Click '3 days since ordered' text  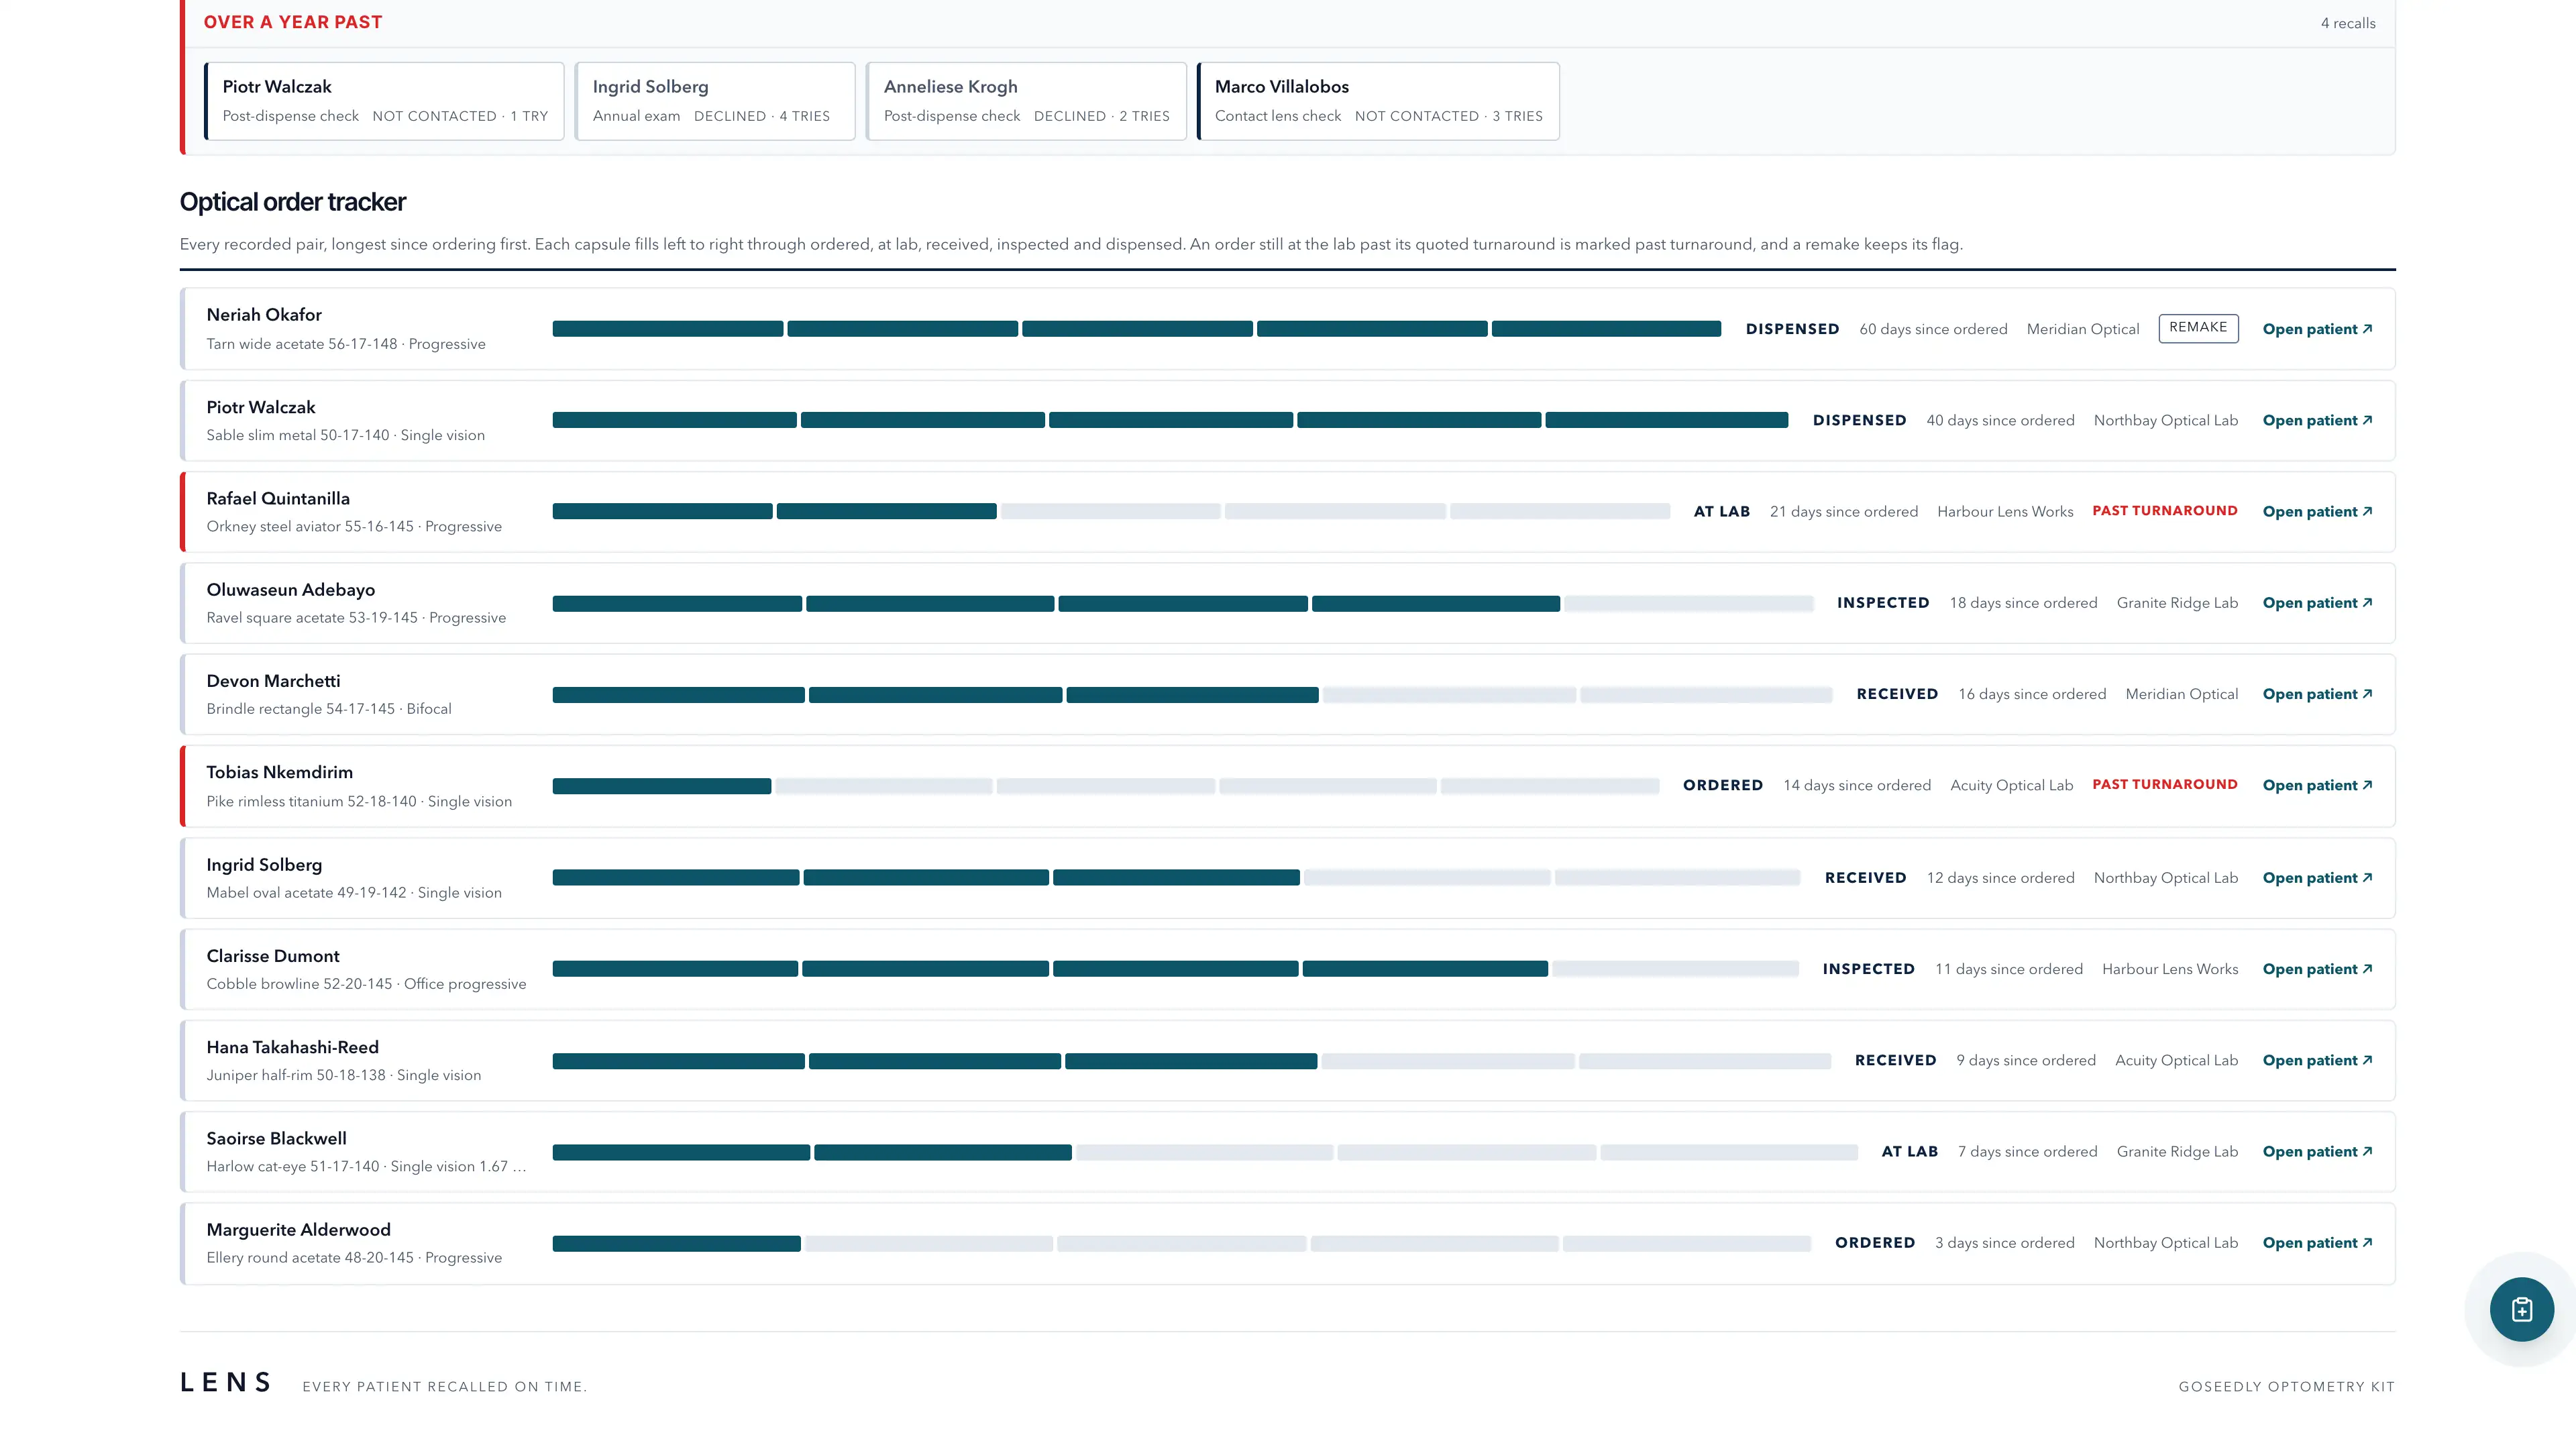click(2004, 1243)
